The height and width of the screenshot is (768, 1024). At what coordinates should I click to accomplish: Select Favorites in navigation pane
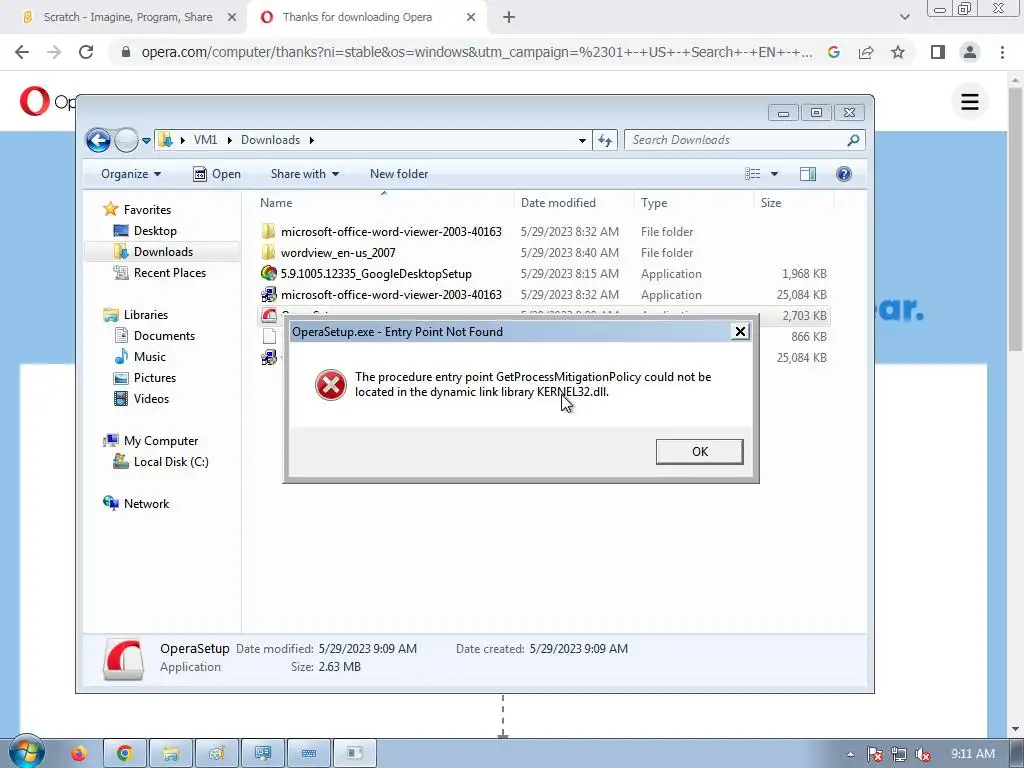147,210
